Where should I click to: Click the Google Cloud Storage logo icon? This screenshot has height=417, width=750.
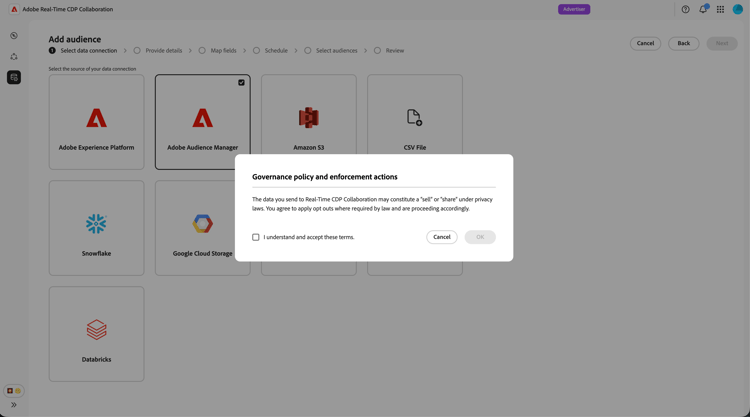(203, 224)
